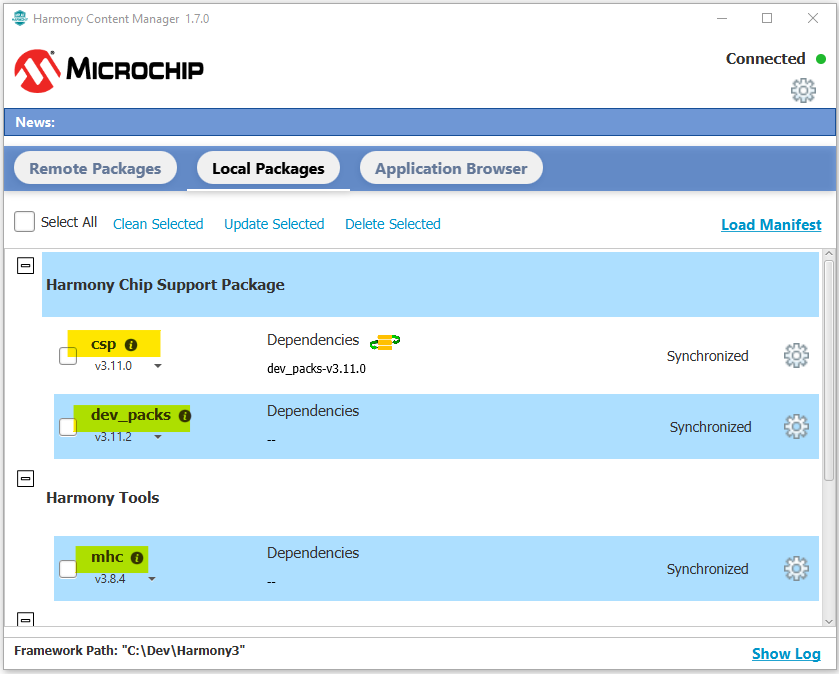The height and width of the screenshot is (674, 839).
Task: Click the csp package info icon
Action: [131, 345]
